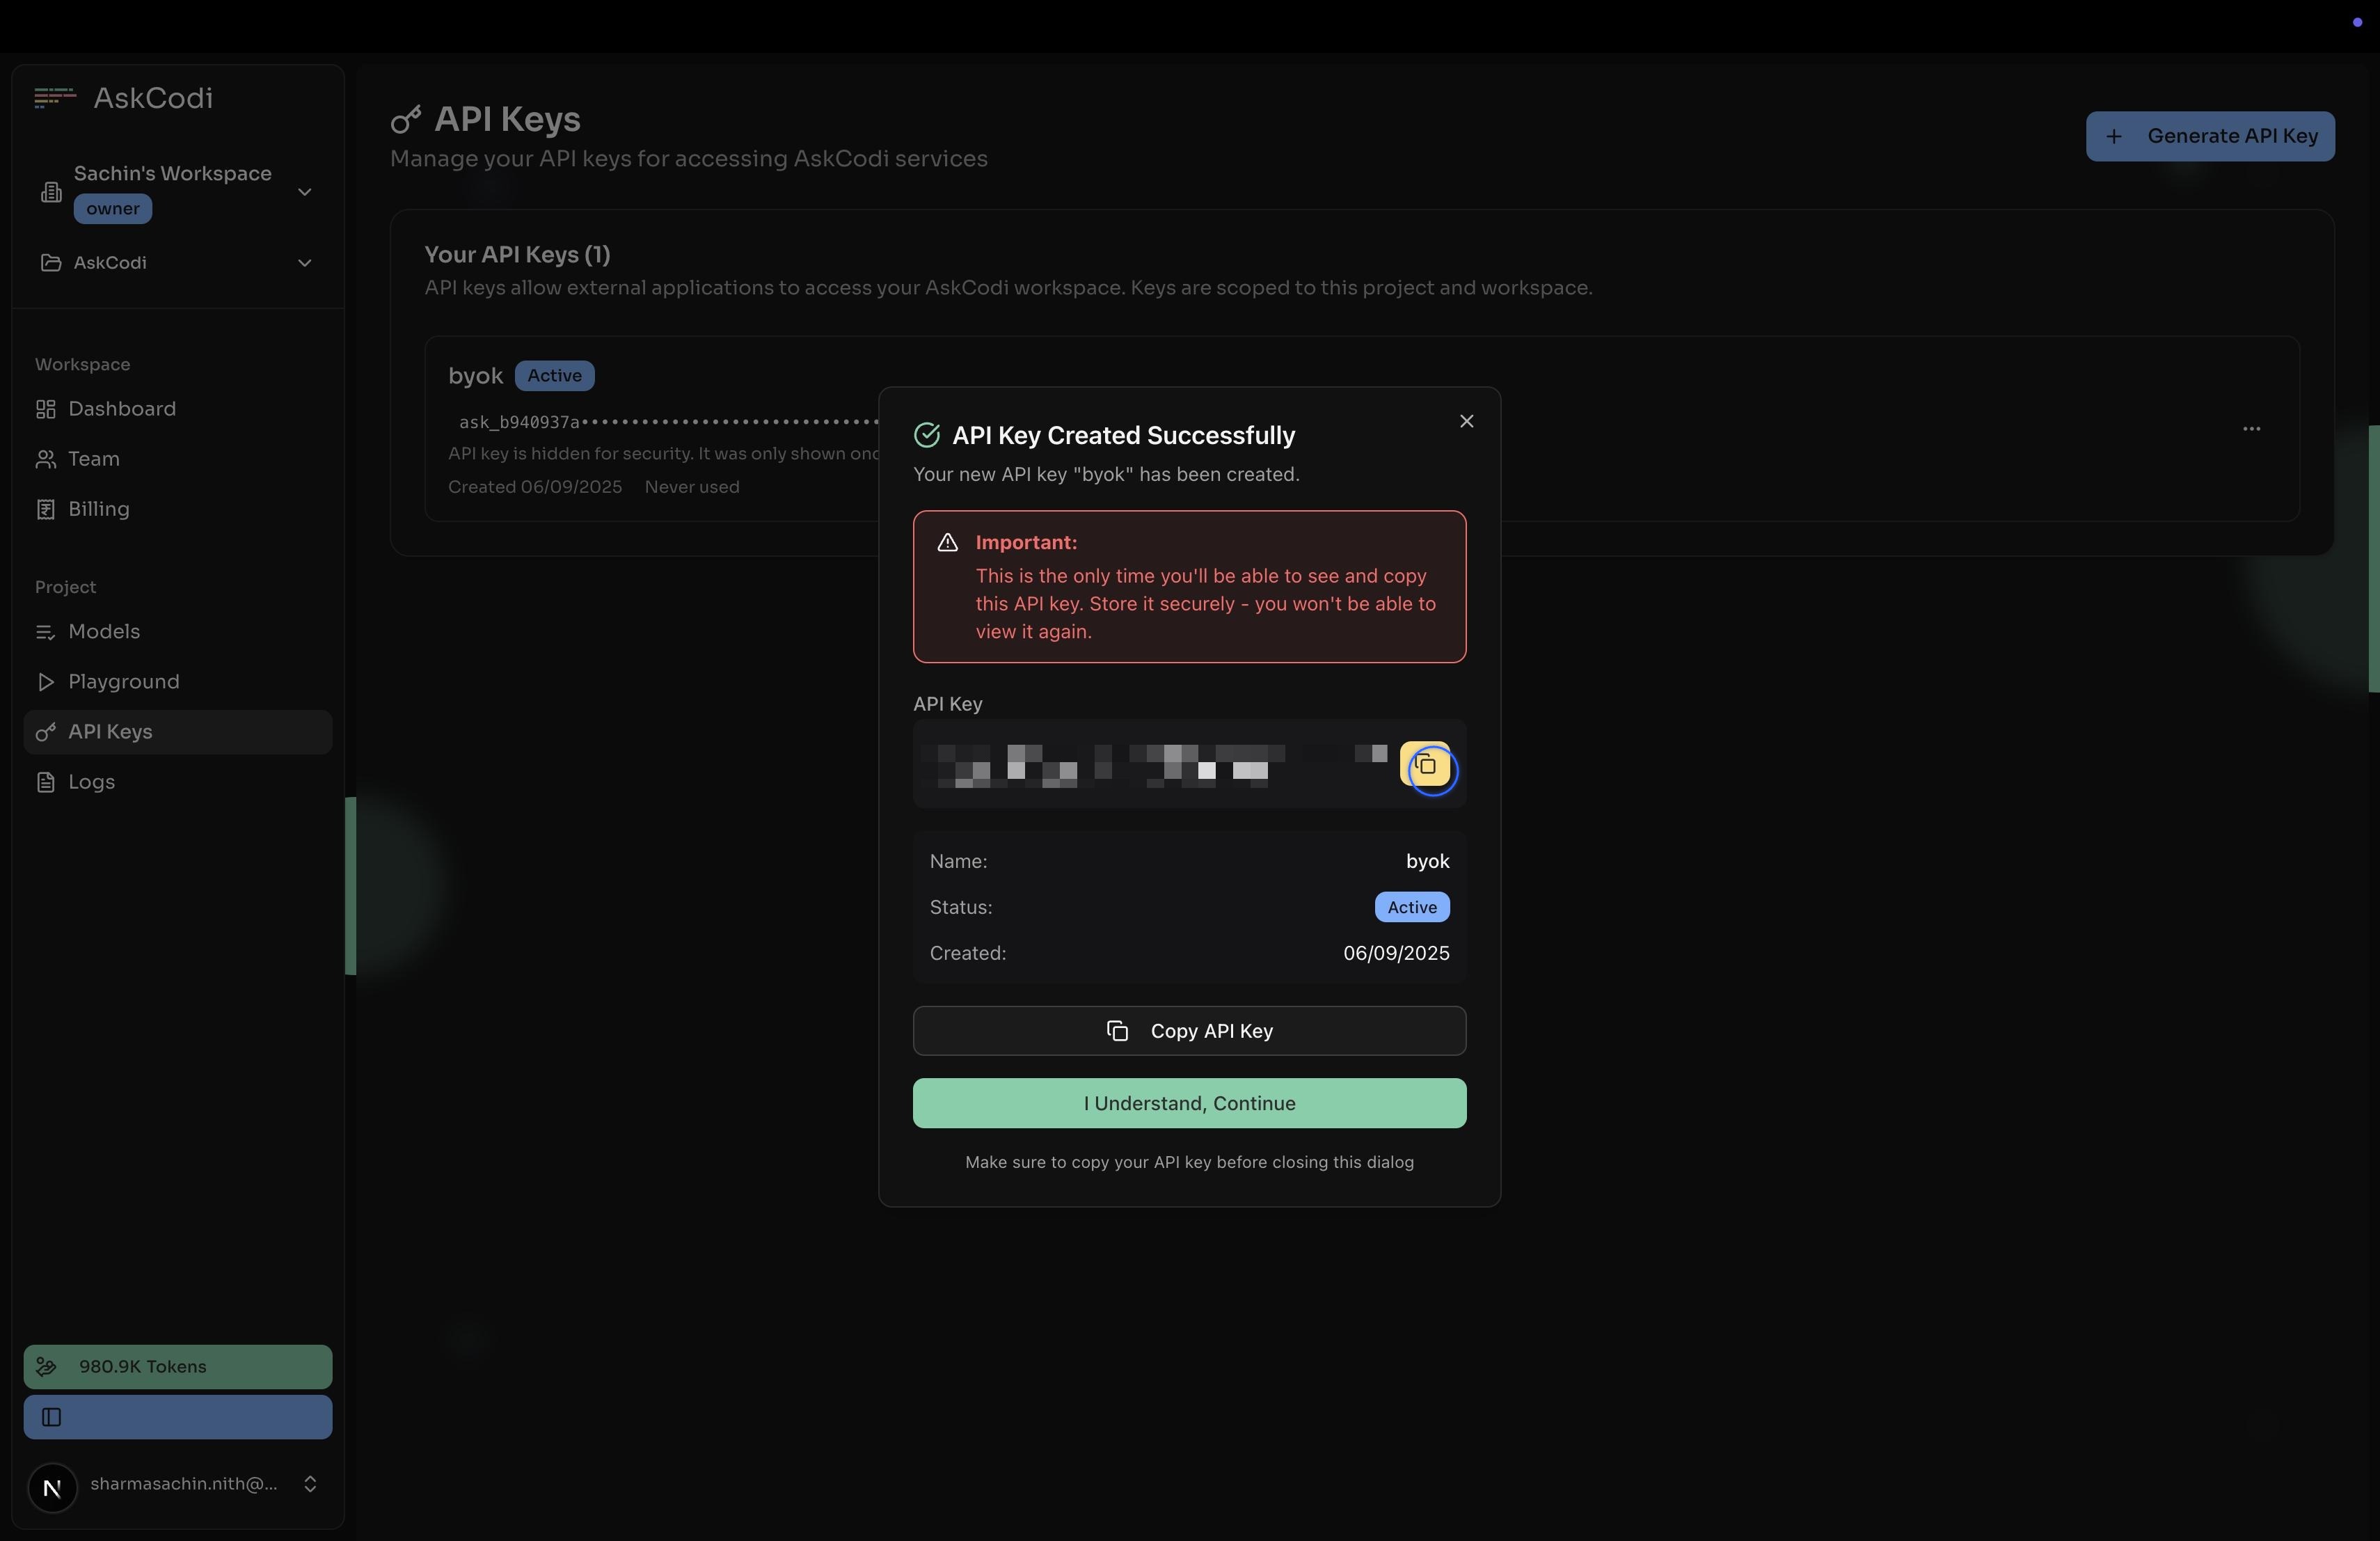
Task: Click "Created 06/09/2025" on key card
Action: click(x=535, y=487)
